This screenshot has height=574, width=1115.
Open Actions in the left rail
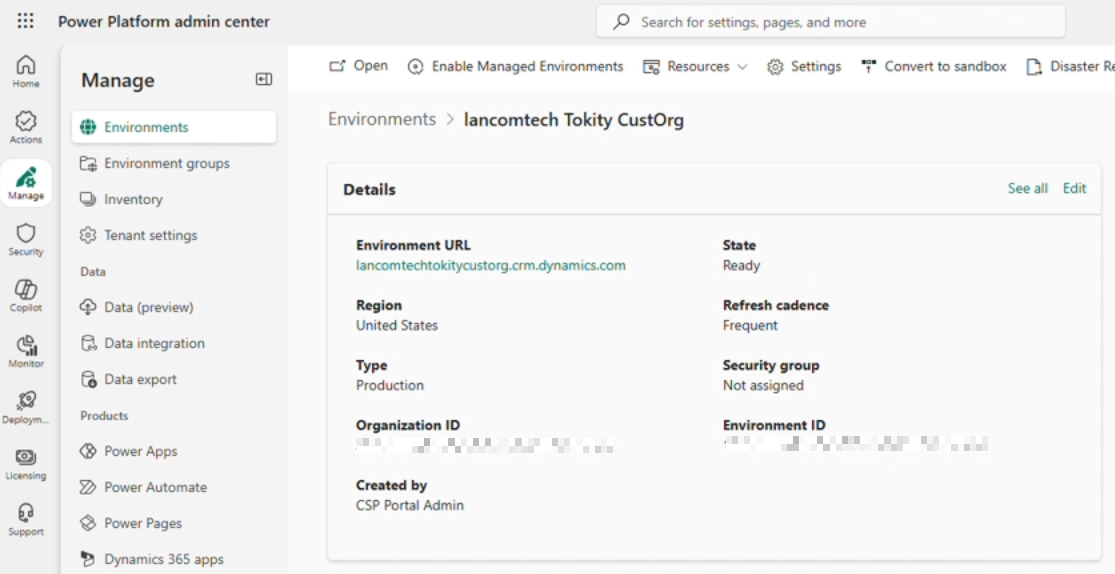click(26, 127)
